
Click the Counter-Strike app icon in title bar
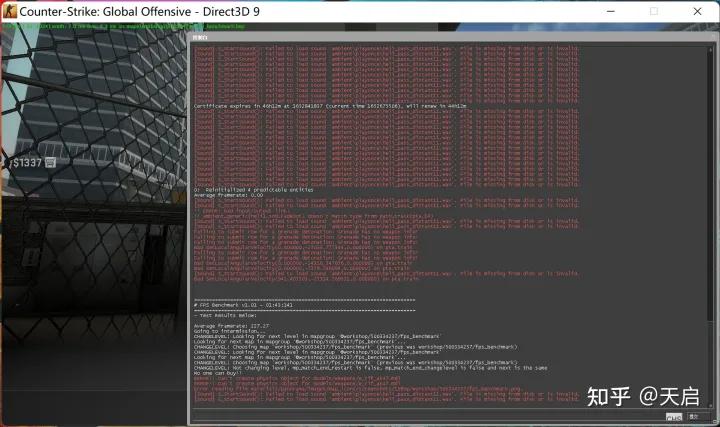[x=9, y=11]
